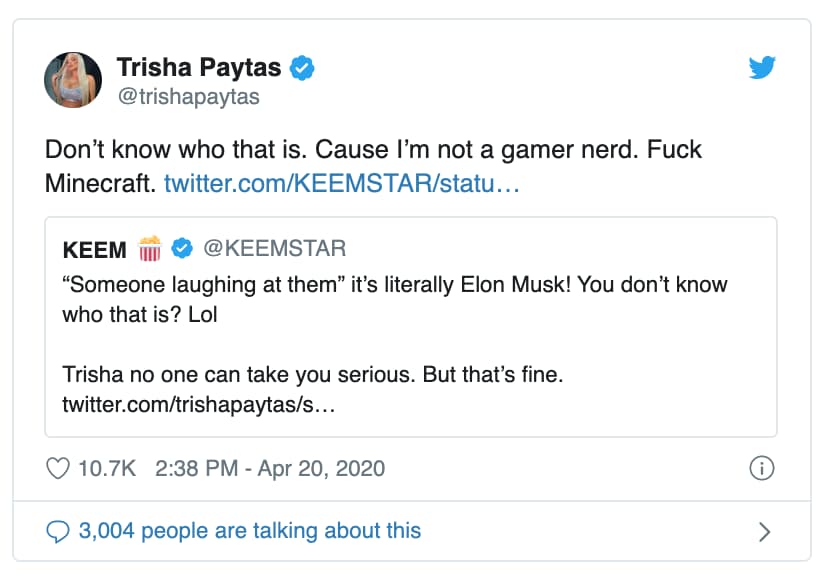Click the Twitter info circle icon
The image size is (830, 582).
coord(760,469)
